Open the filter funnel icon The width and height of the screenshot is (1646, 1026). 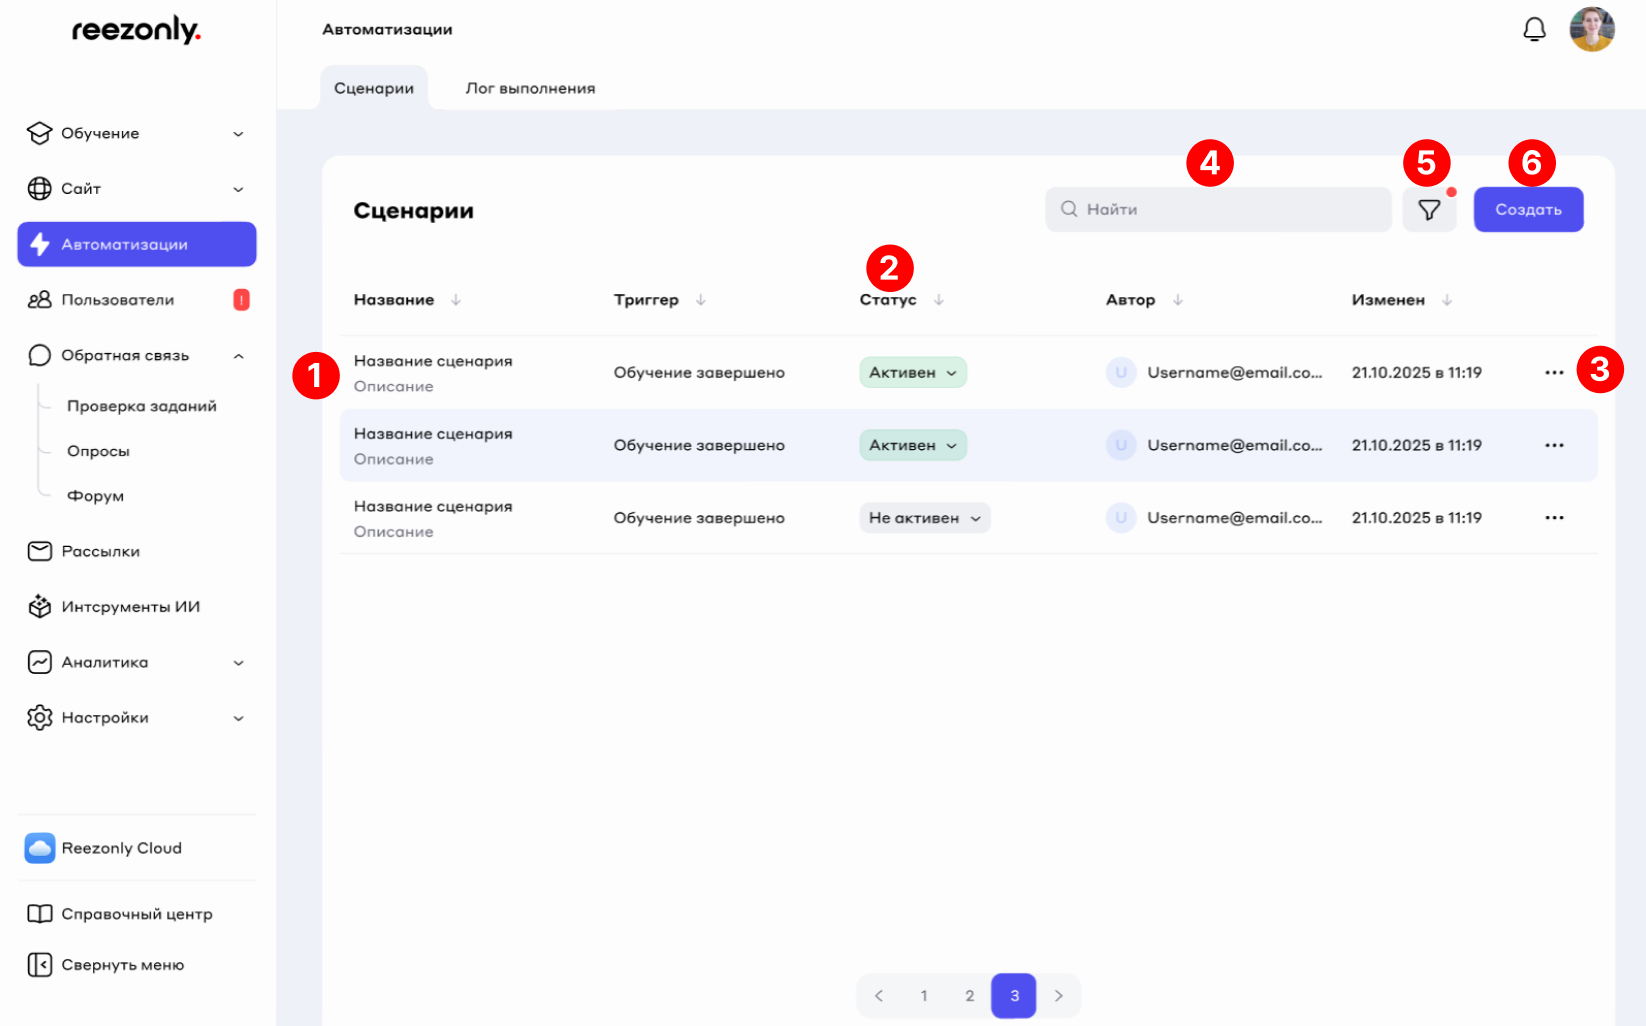pyautogui.click(x=1429, y=210)
